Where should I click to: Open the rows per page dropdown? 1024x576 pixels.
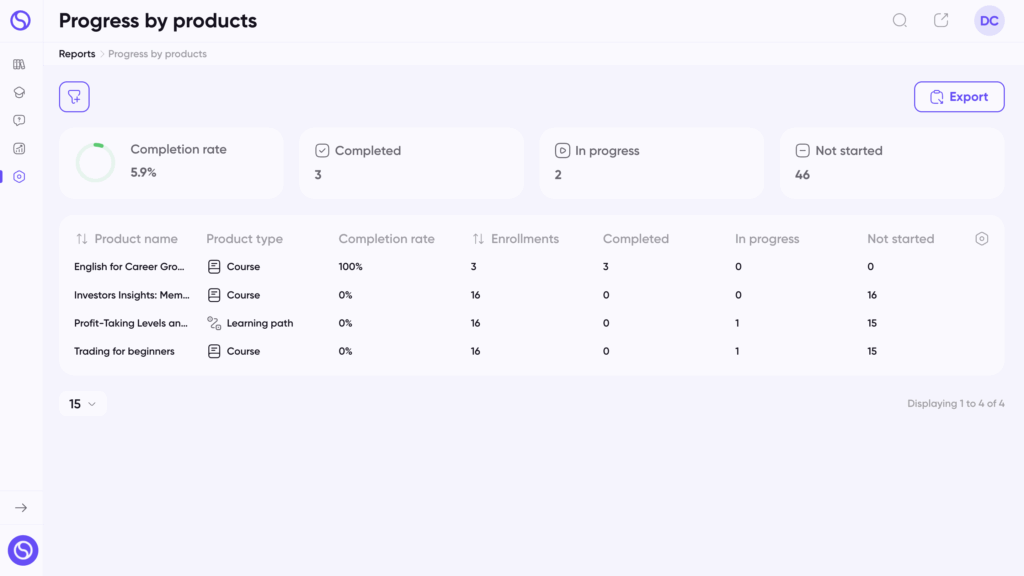point(82,404)
